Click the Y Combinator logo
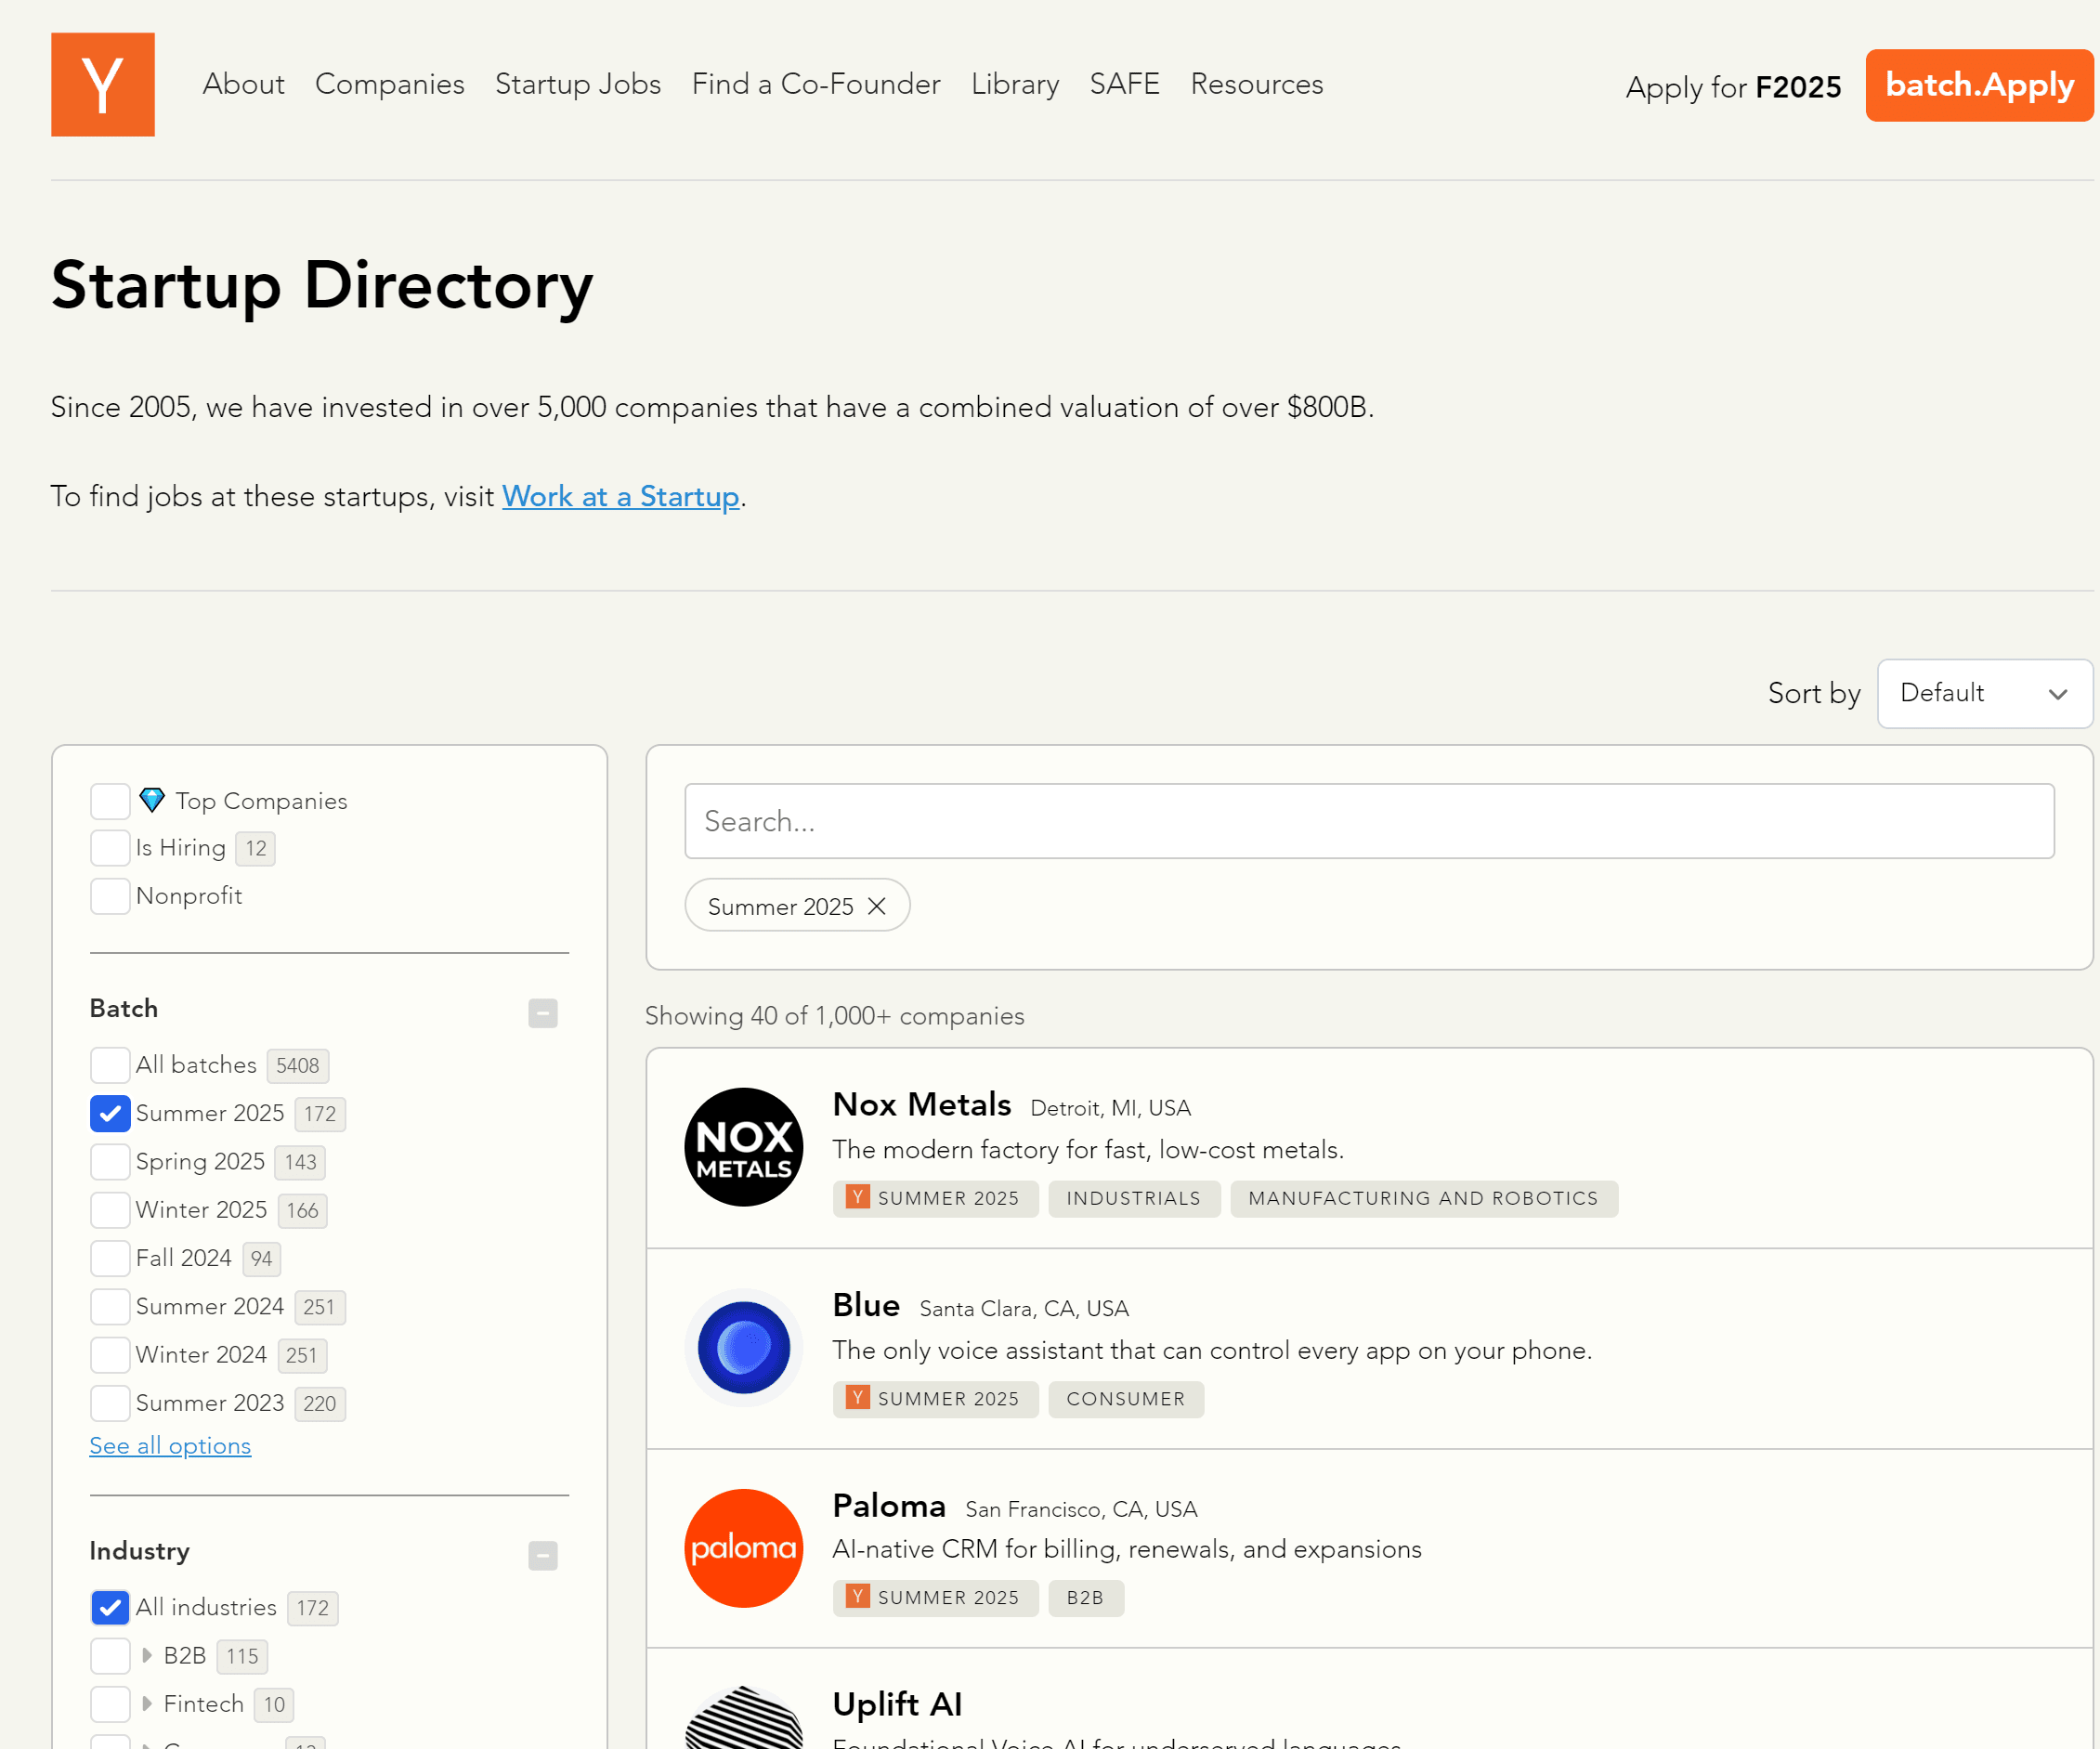The height and width of the screenshot is (1749, 2100). (103, 84)
